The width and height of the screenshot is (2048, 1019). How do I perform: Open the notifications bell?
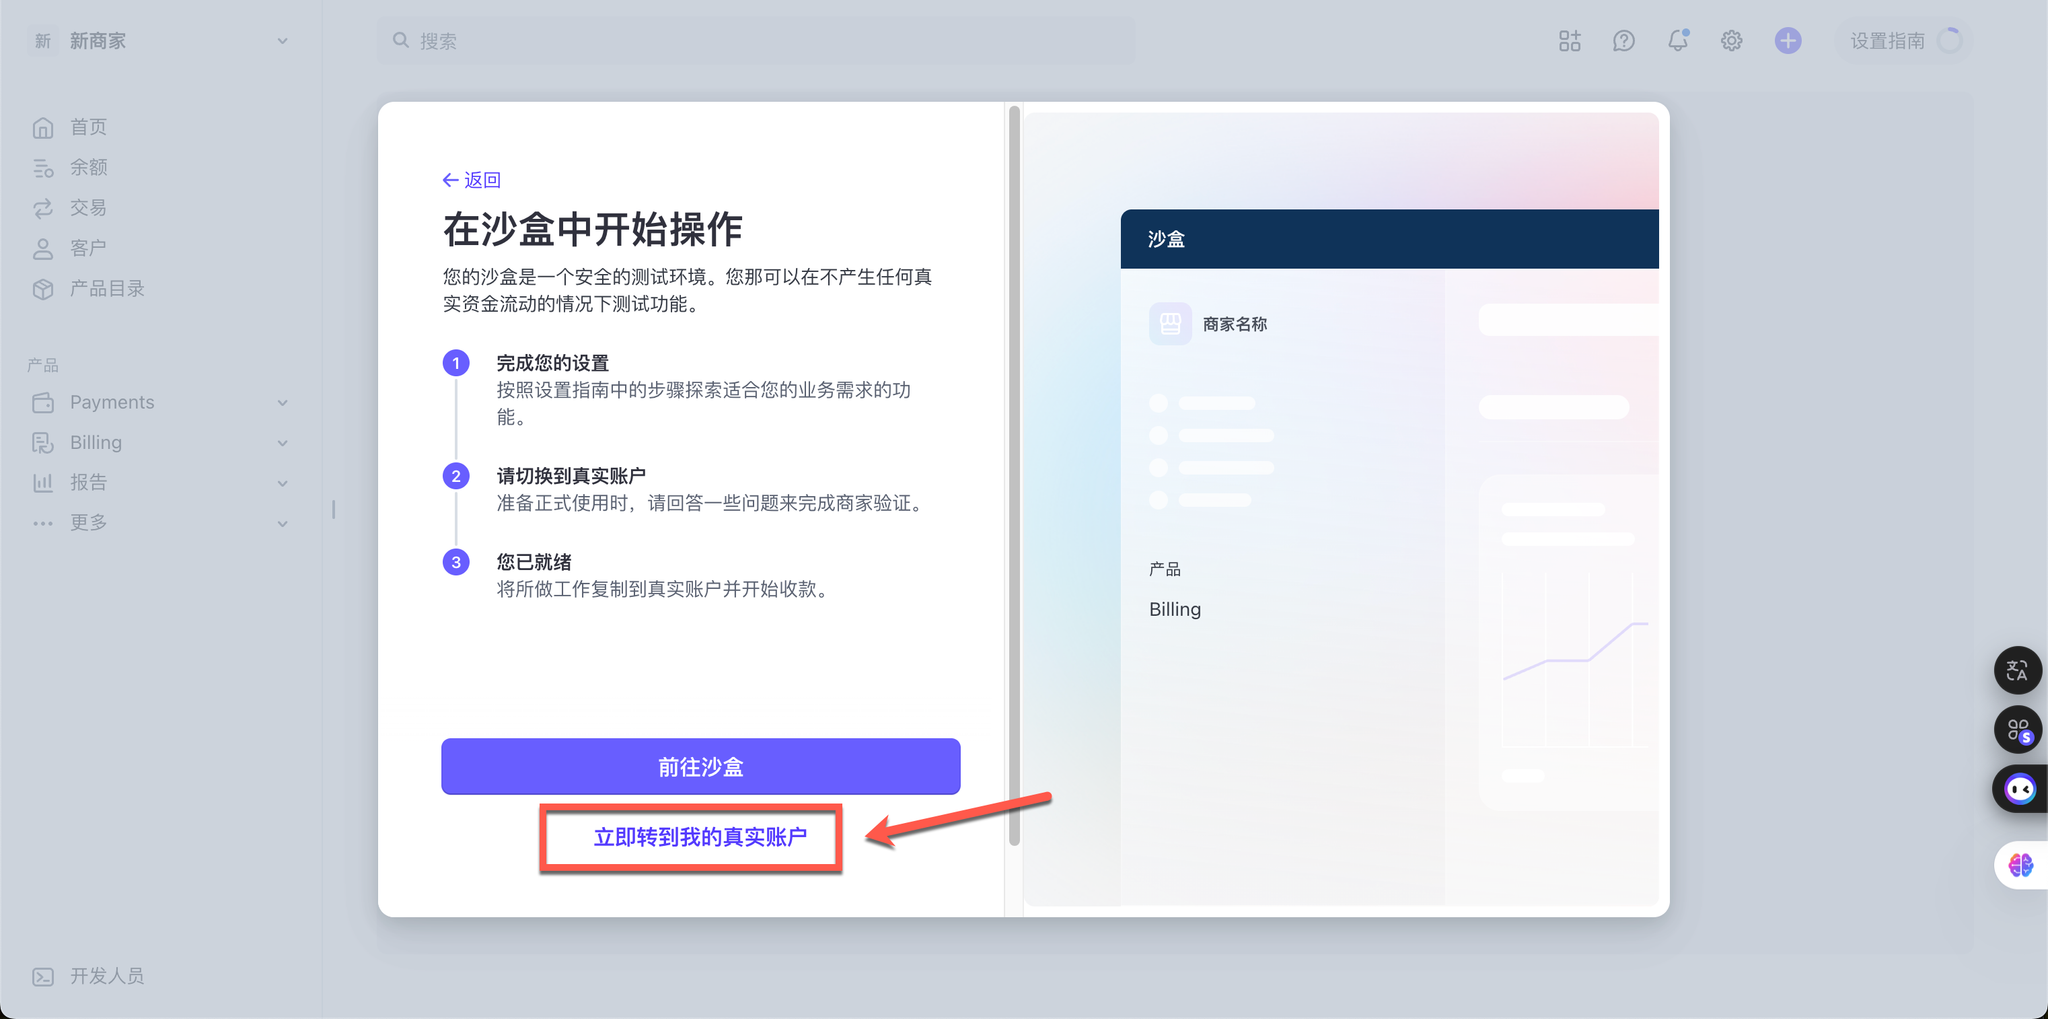pyautogui.click(x=1677, y=41)
